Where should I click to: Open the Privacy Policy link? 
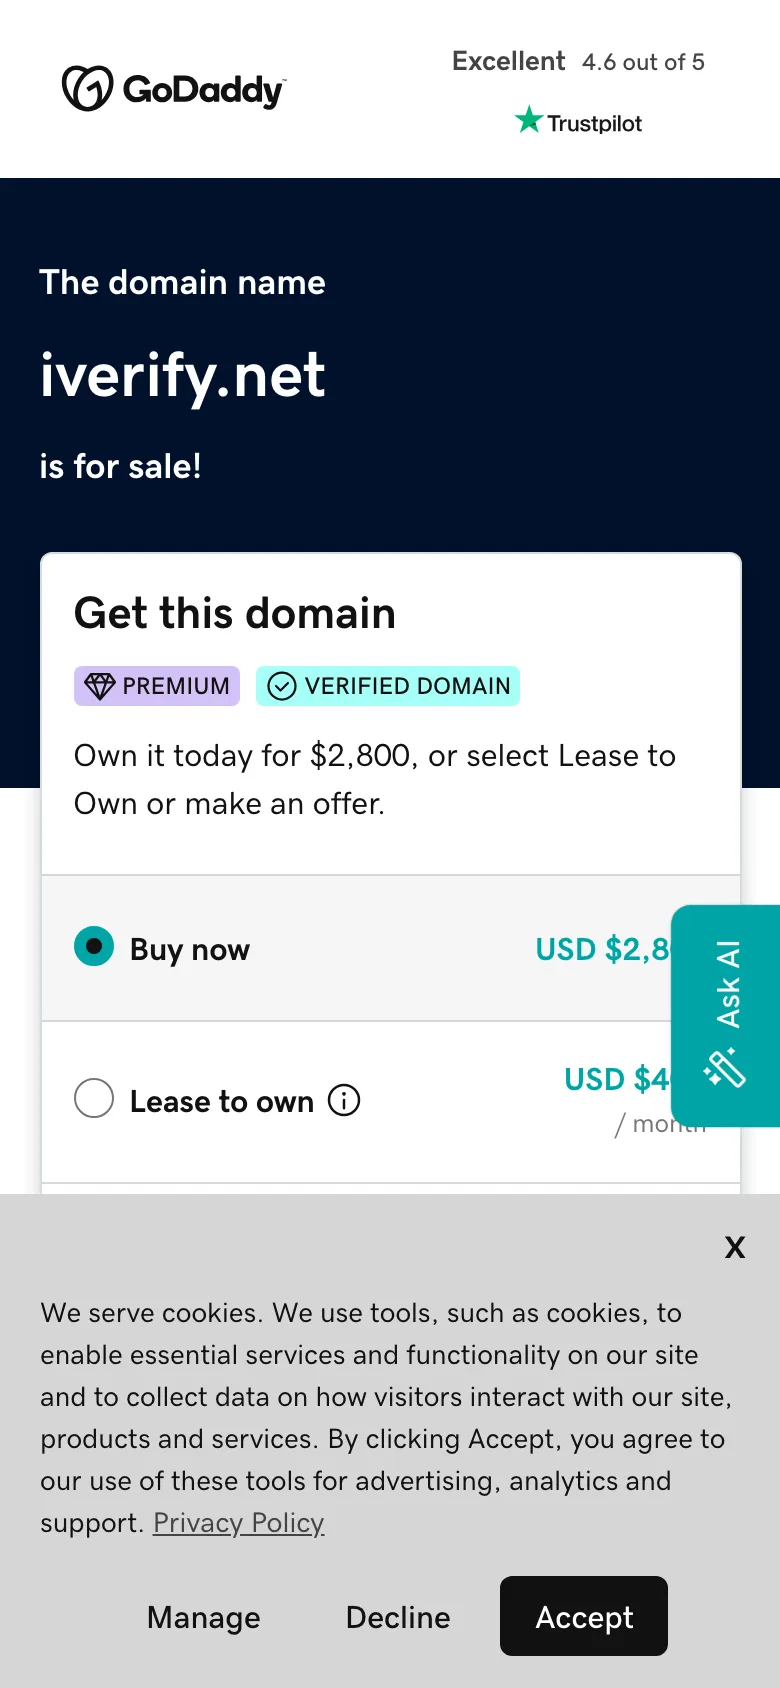(x=238, y=1523)
